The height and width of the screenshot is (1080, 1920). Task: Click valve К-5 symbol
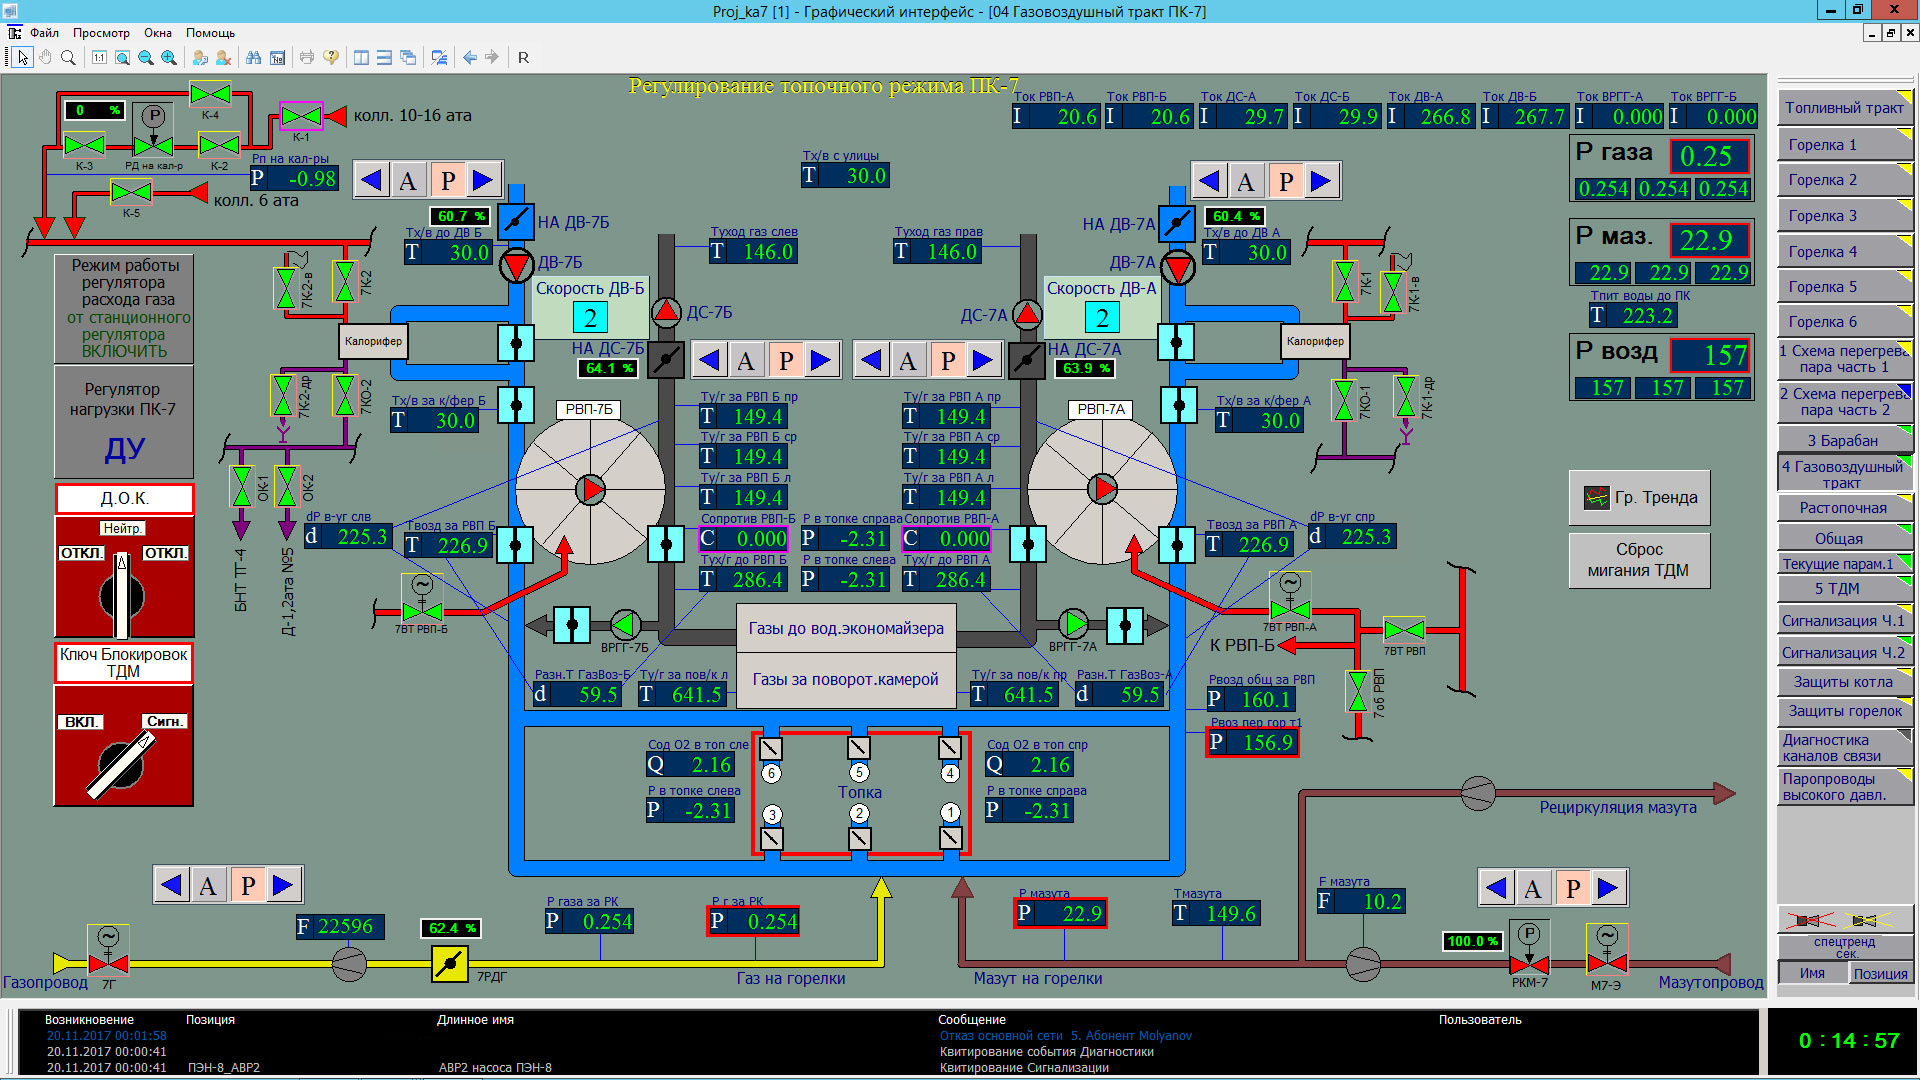coord(131,191)
